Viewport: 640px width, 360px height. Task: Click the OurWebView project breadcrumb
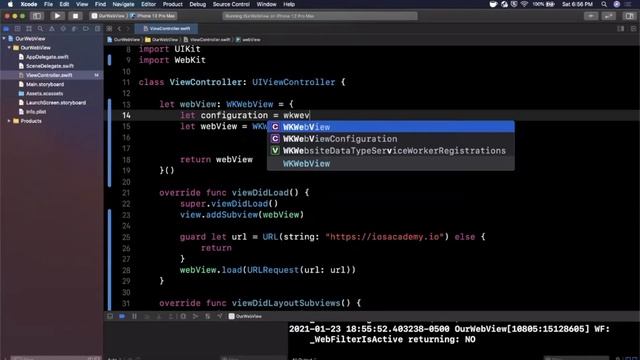(x=123, y=40)
